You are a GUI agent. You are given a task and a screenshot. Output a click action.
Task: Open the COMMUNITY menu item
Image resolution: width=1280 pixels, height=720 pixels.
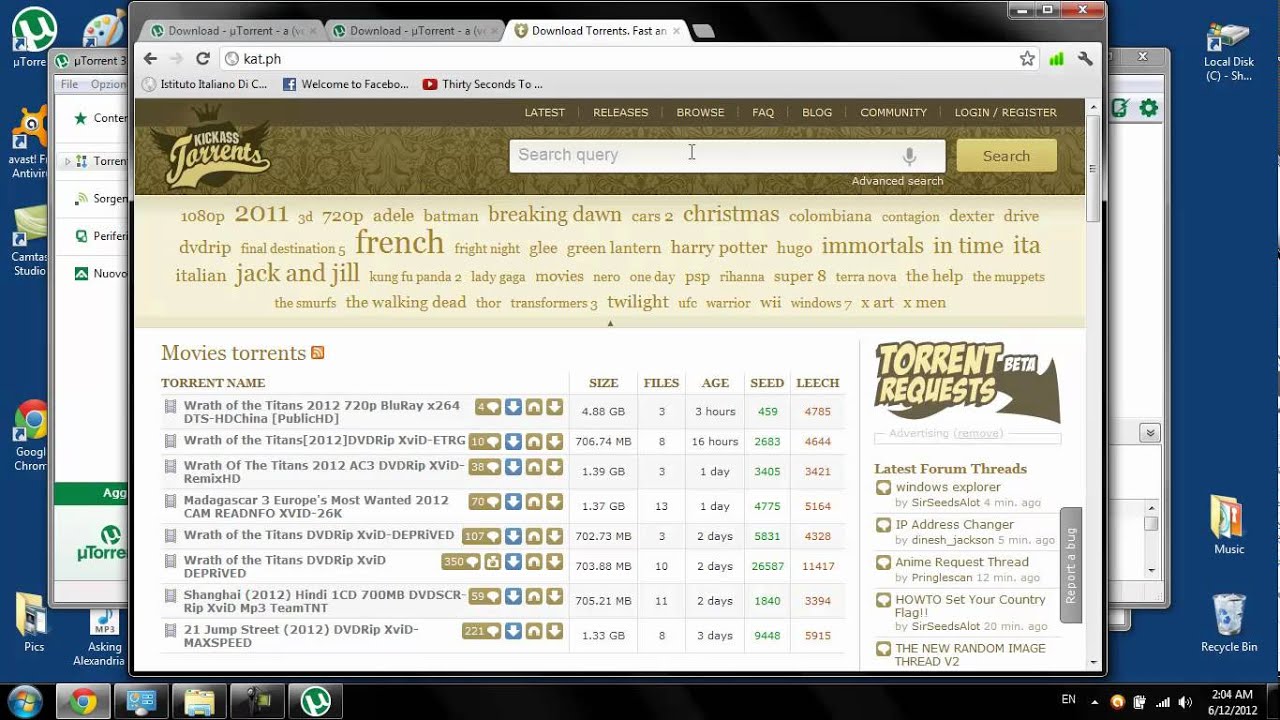pyautogui.click(x=893, y=112)
